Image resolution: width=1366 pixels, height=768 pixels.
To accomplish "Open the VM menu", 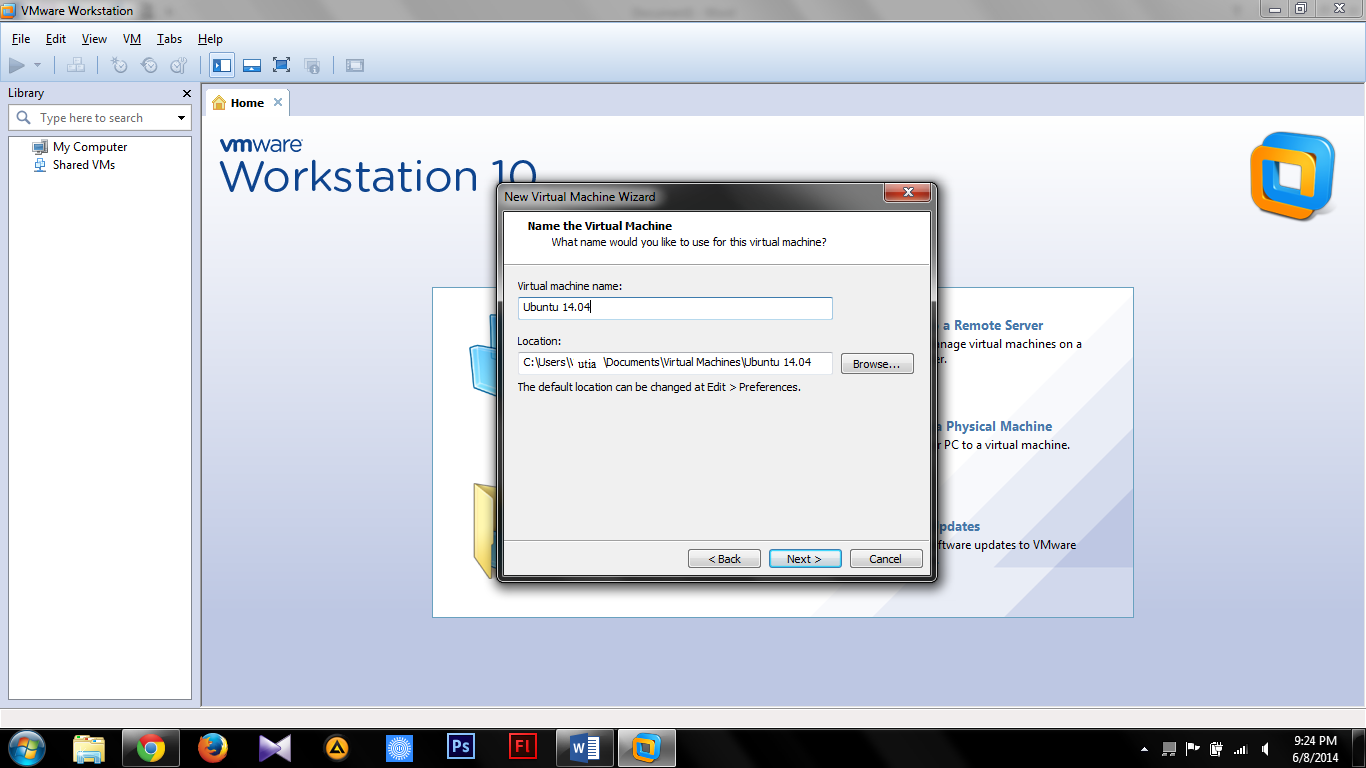I will tap(132, 39).
